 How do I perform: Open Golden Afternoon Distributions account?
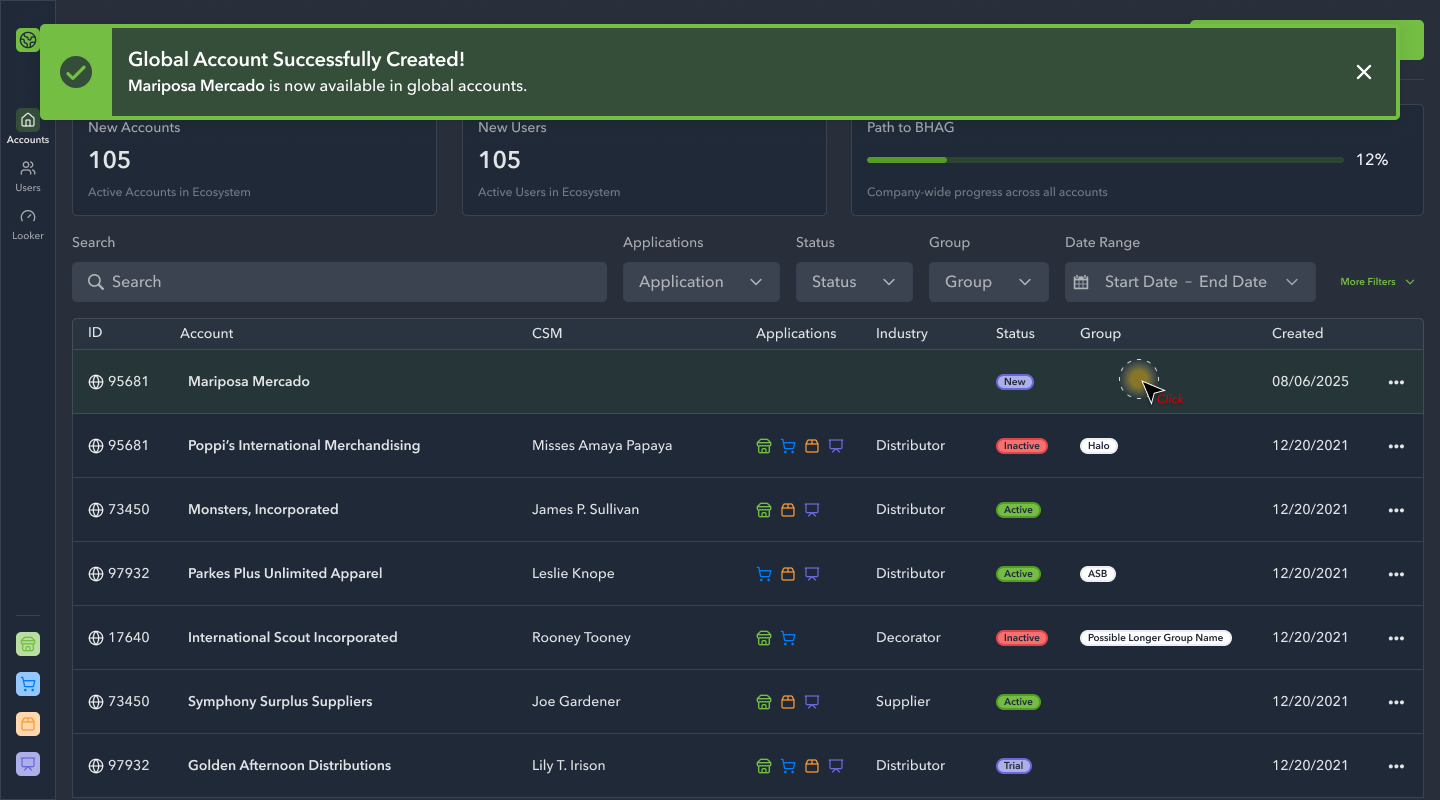coord(289,766)
